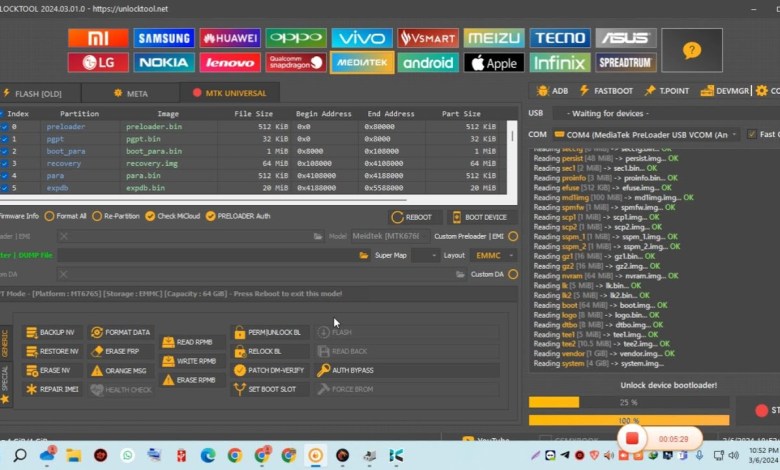The height and width of the screenshot is (470, 780).
Task: Open WhatsApp from the taskbar
Action: 127,455
